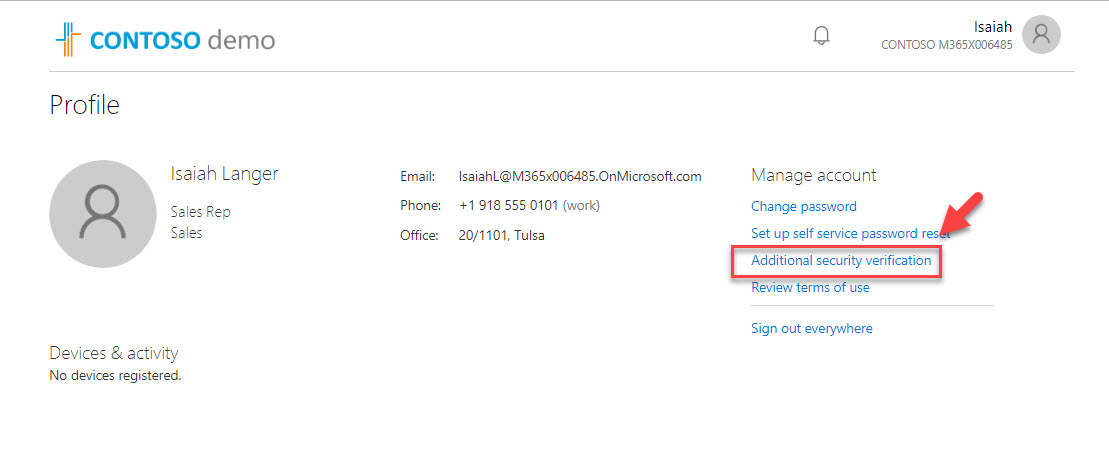Select the email address IsaiahL@M365x006485.OnMicrosoft.com
This screenshot has width=1109, height=467.
tap(580, 176)
